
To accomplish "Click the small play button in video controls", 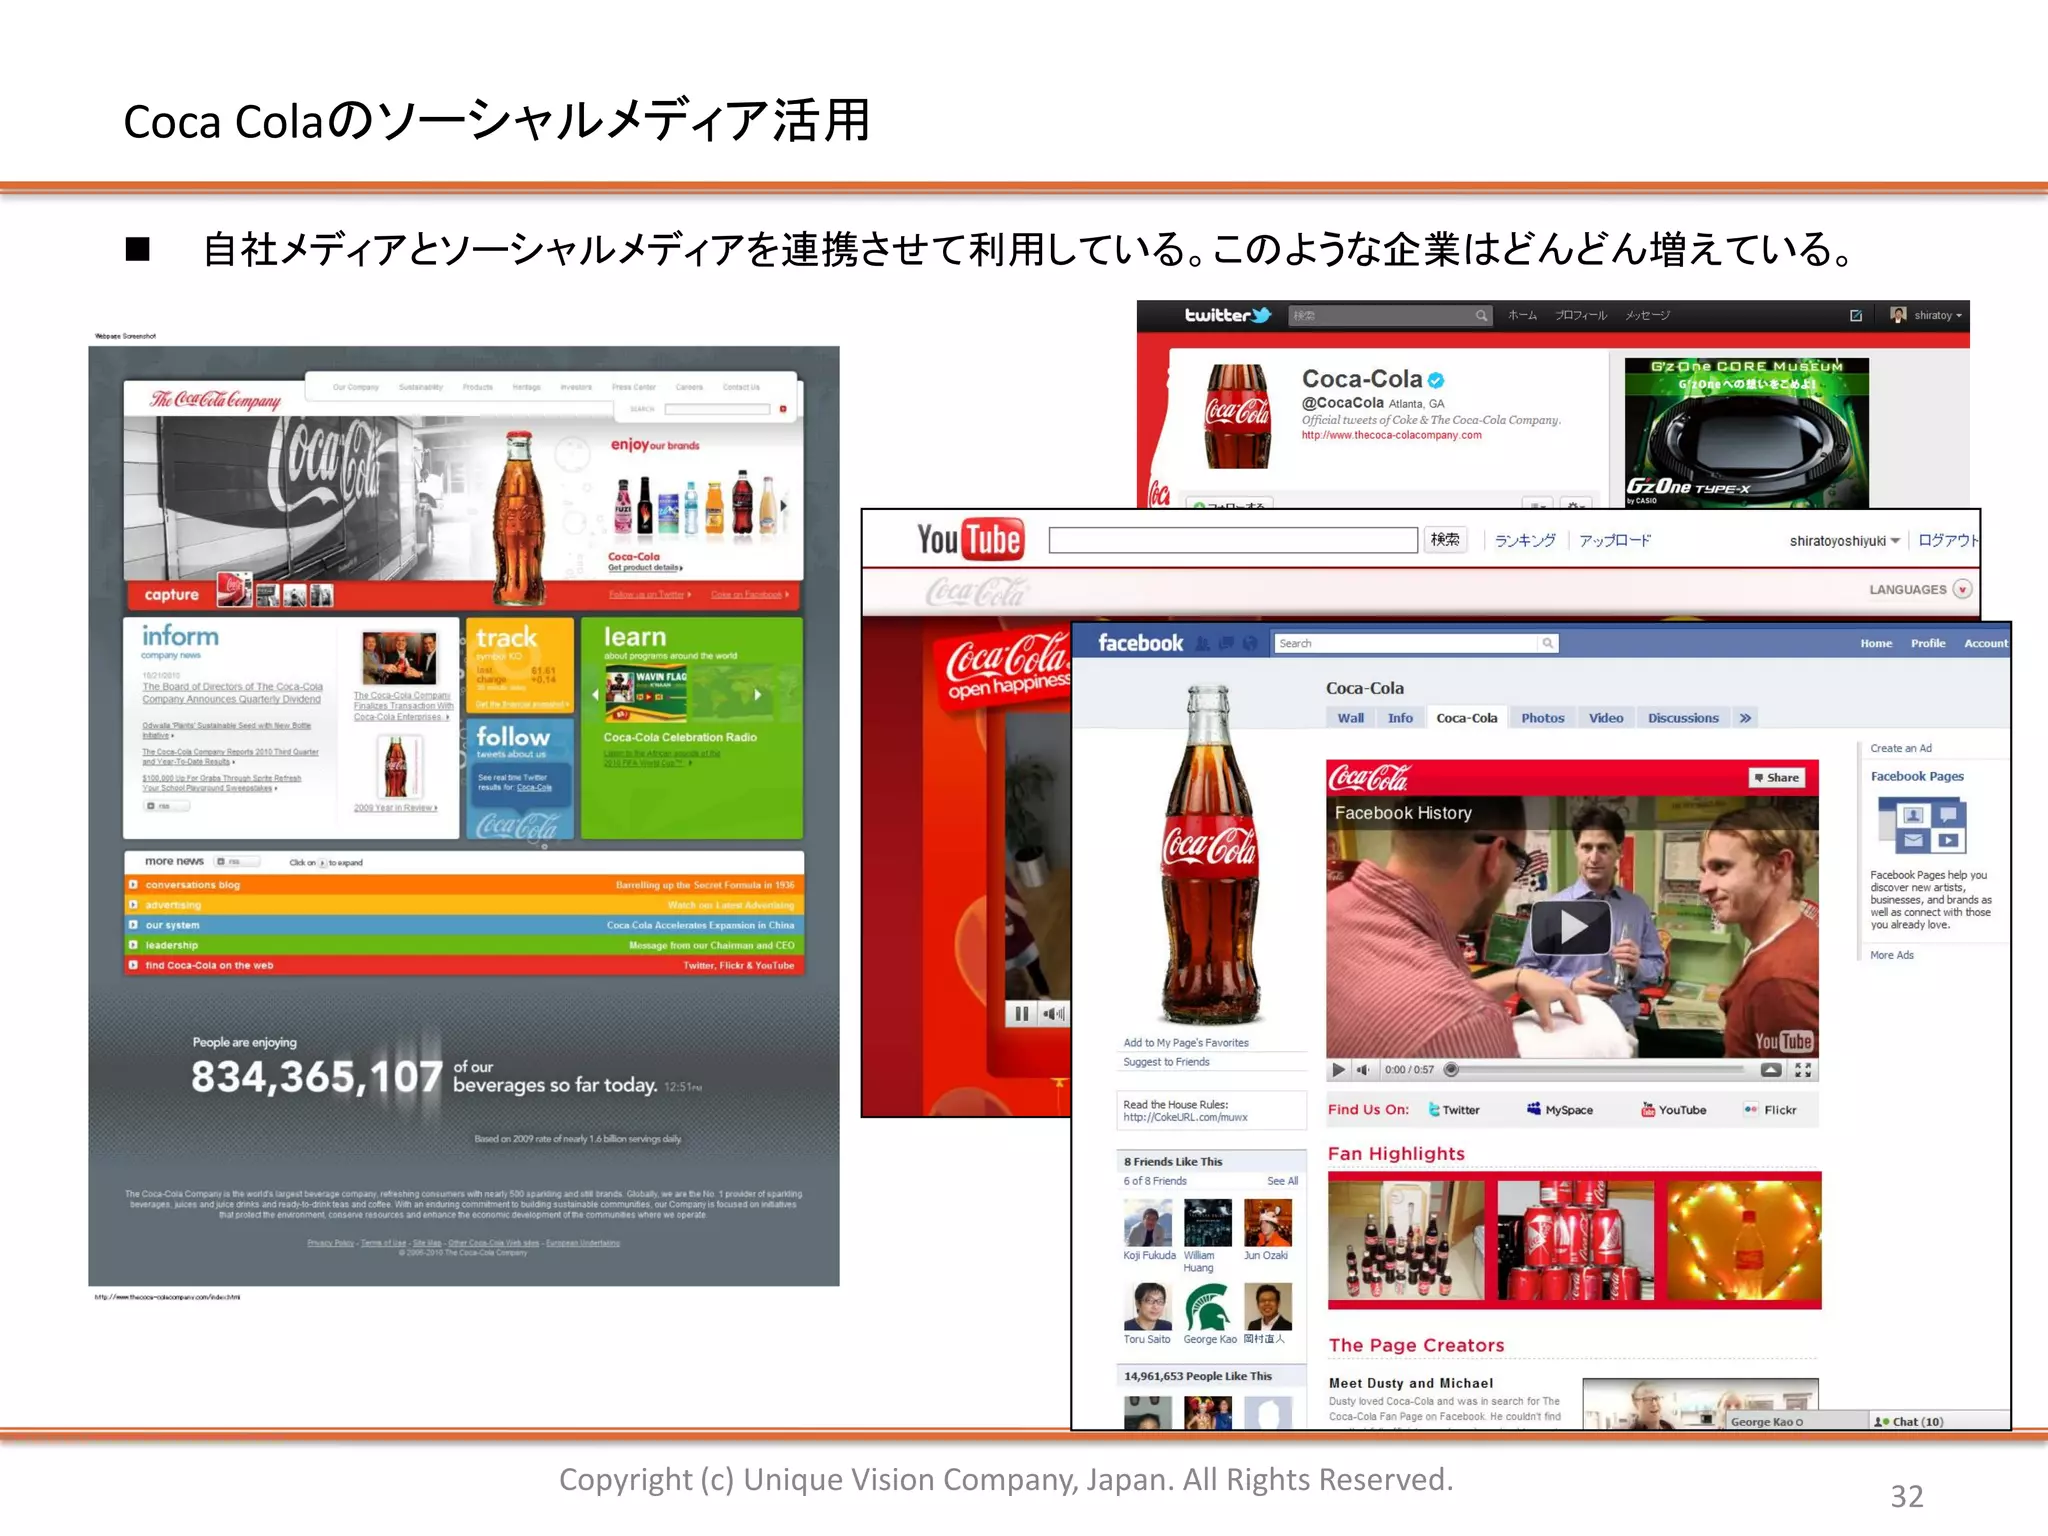I will coord(1338,1070).
